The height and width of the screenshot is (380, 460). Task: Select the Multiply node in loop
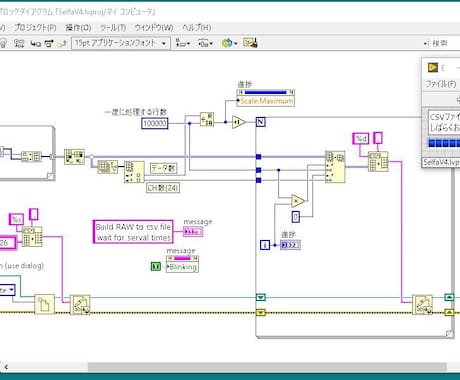tap(298, 201)
